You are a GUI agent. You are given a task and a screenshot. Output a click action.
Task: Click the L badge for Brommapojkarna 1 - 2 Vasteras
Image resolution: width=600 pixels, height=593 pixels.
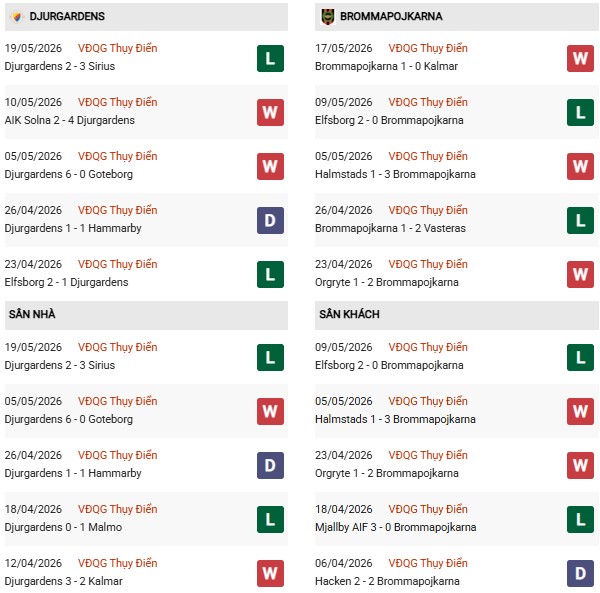point(580,220)
